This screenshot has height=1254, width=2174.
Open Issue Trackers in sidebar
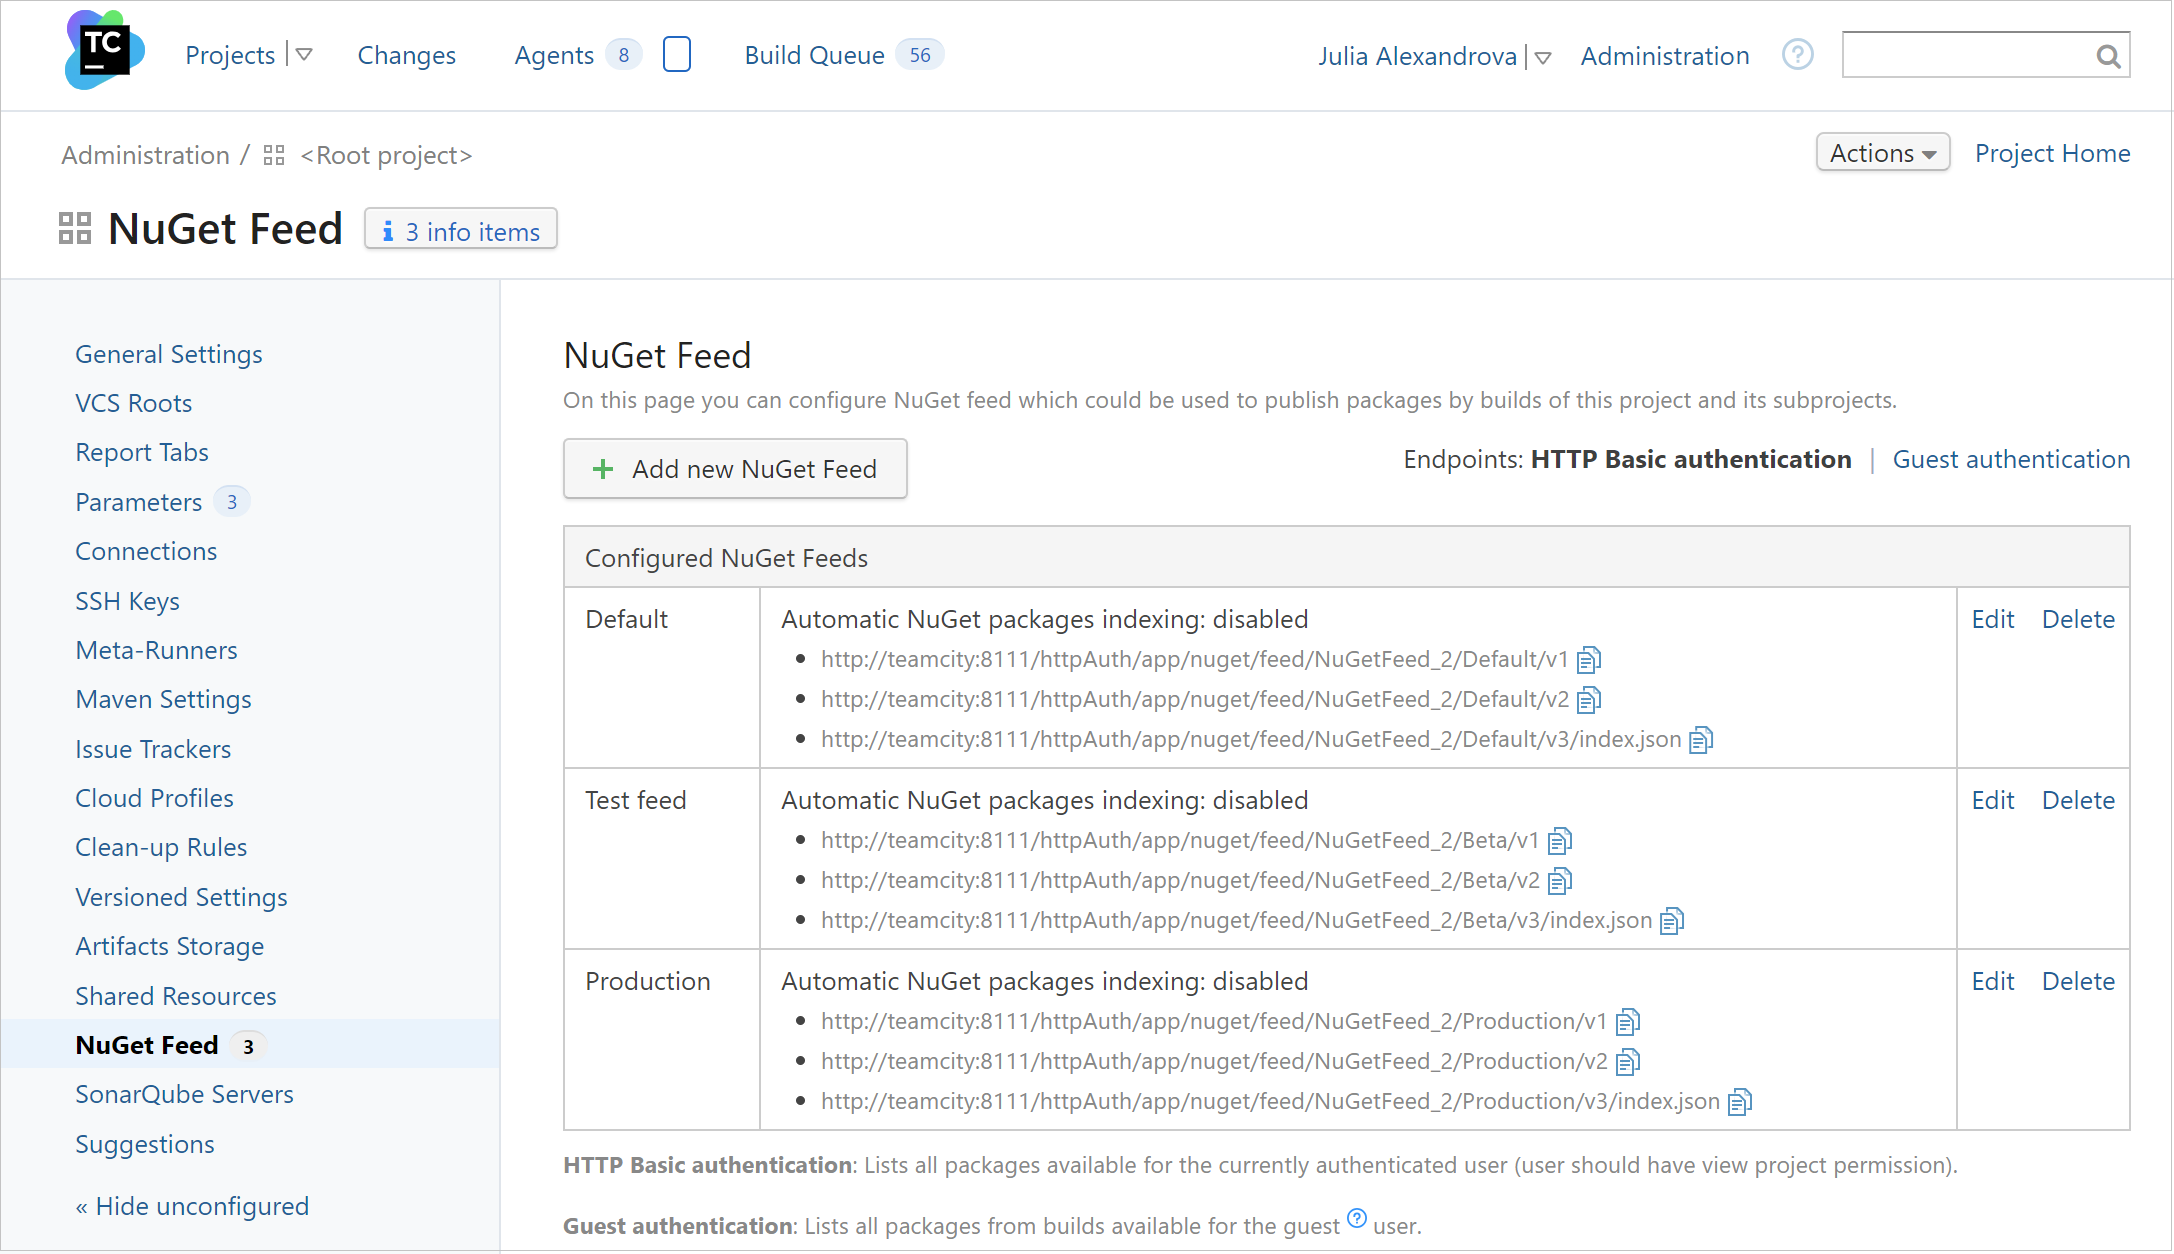[153, 749]
